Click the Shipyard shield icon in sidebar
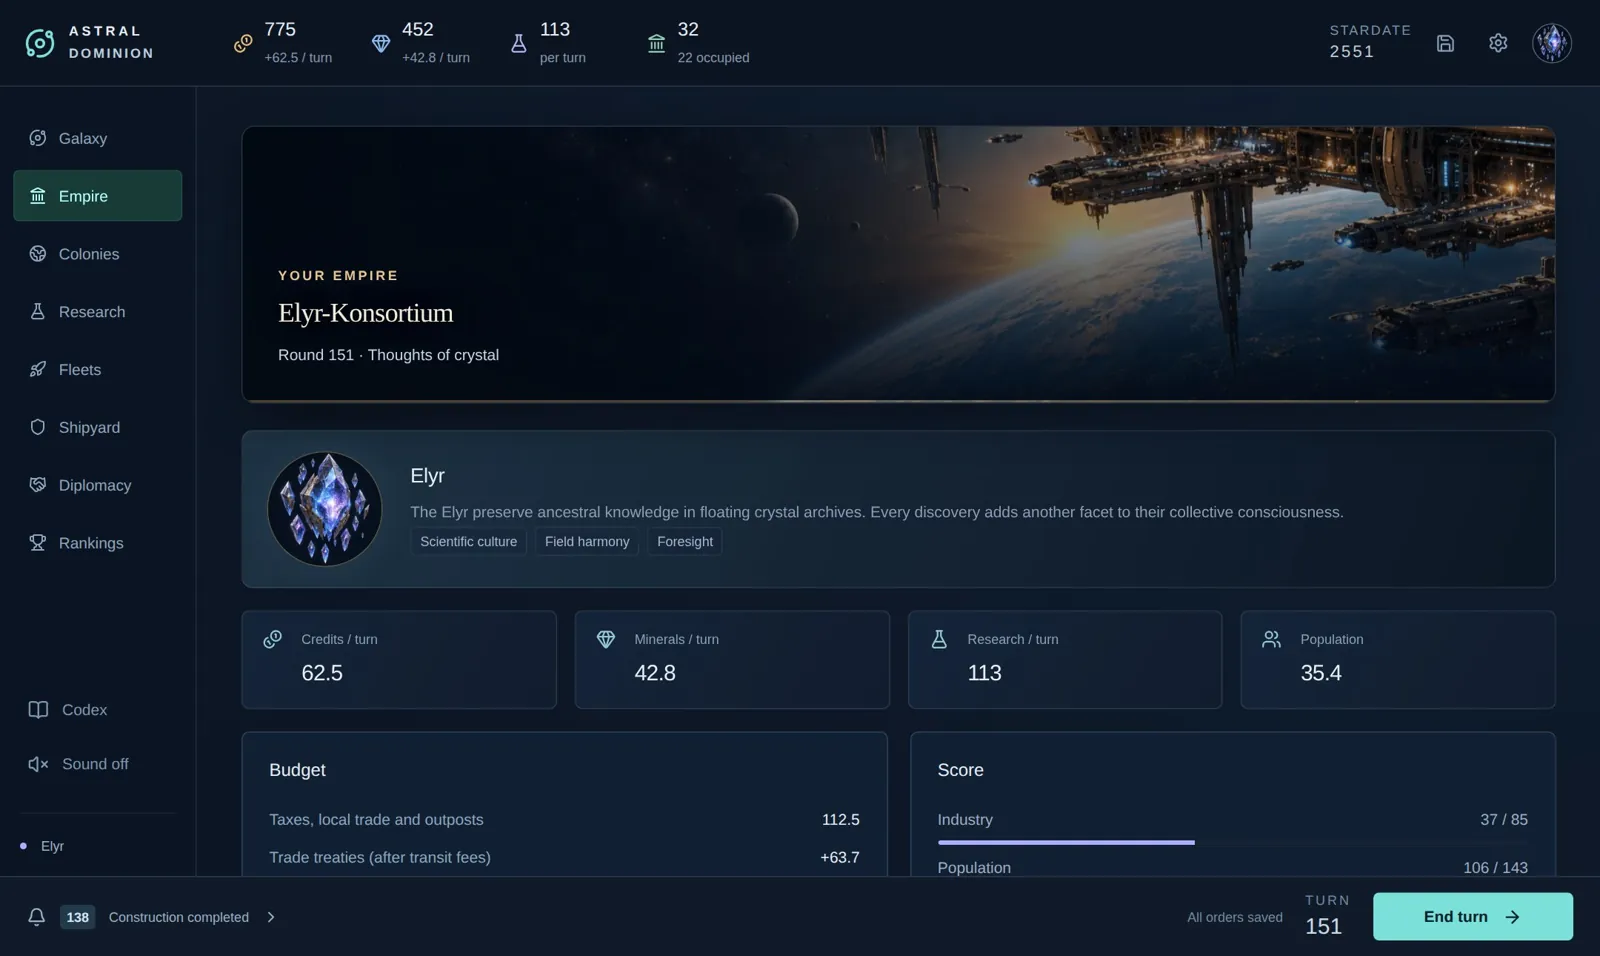The width and height of the screenshot is (1600, 956). point(38,427)
